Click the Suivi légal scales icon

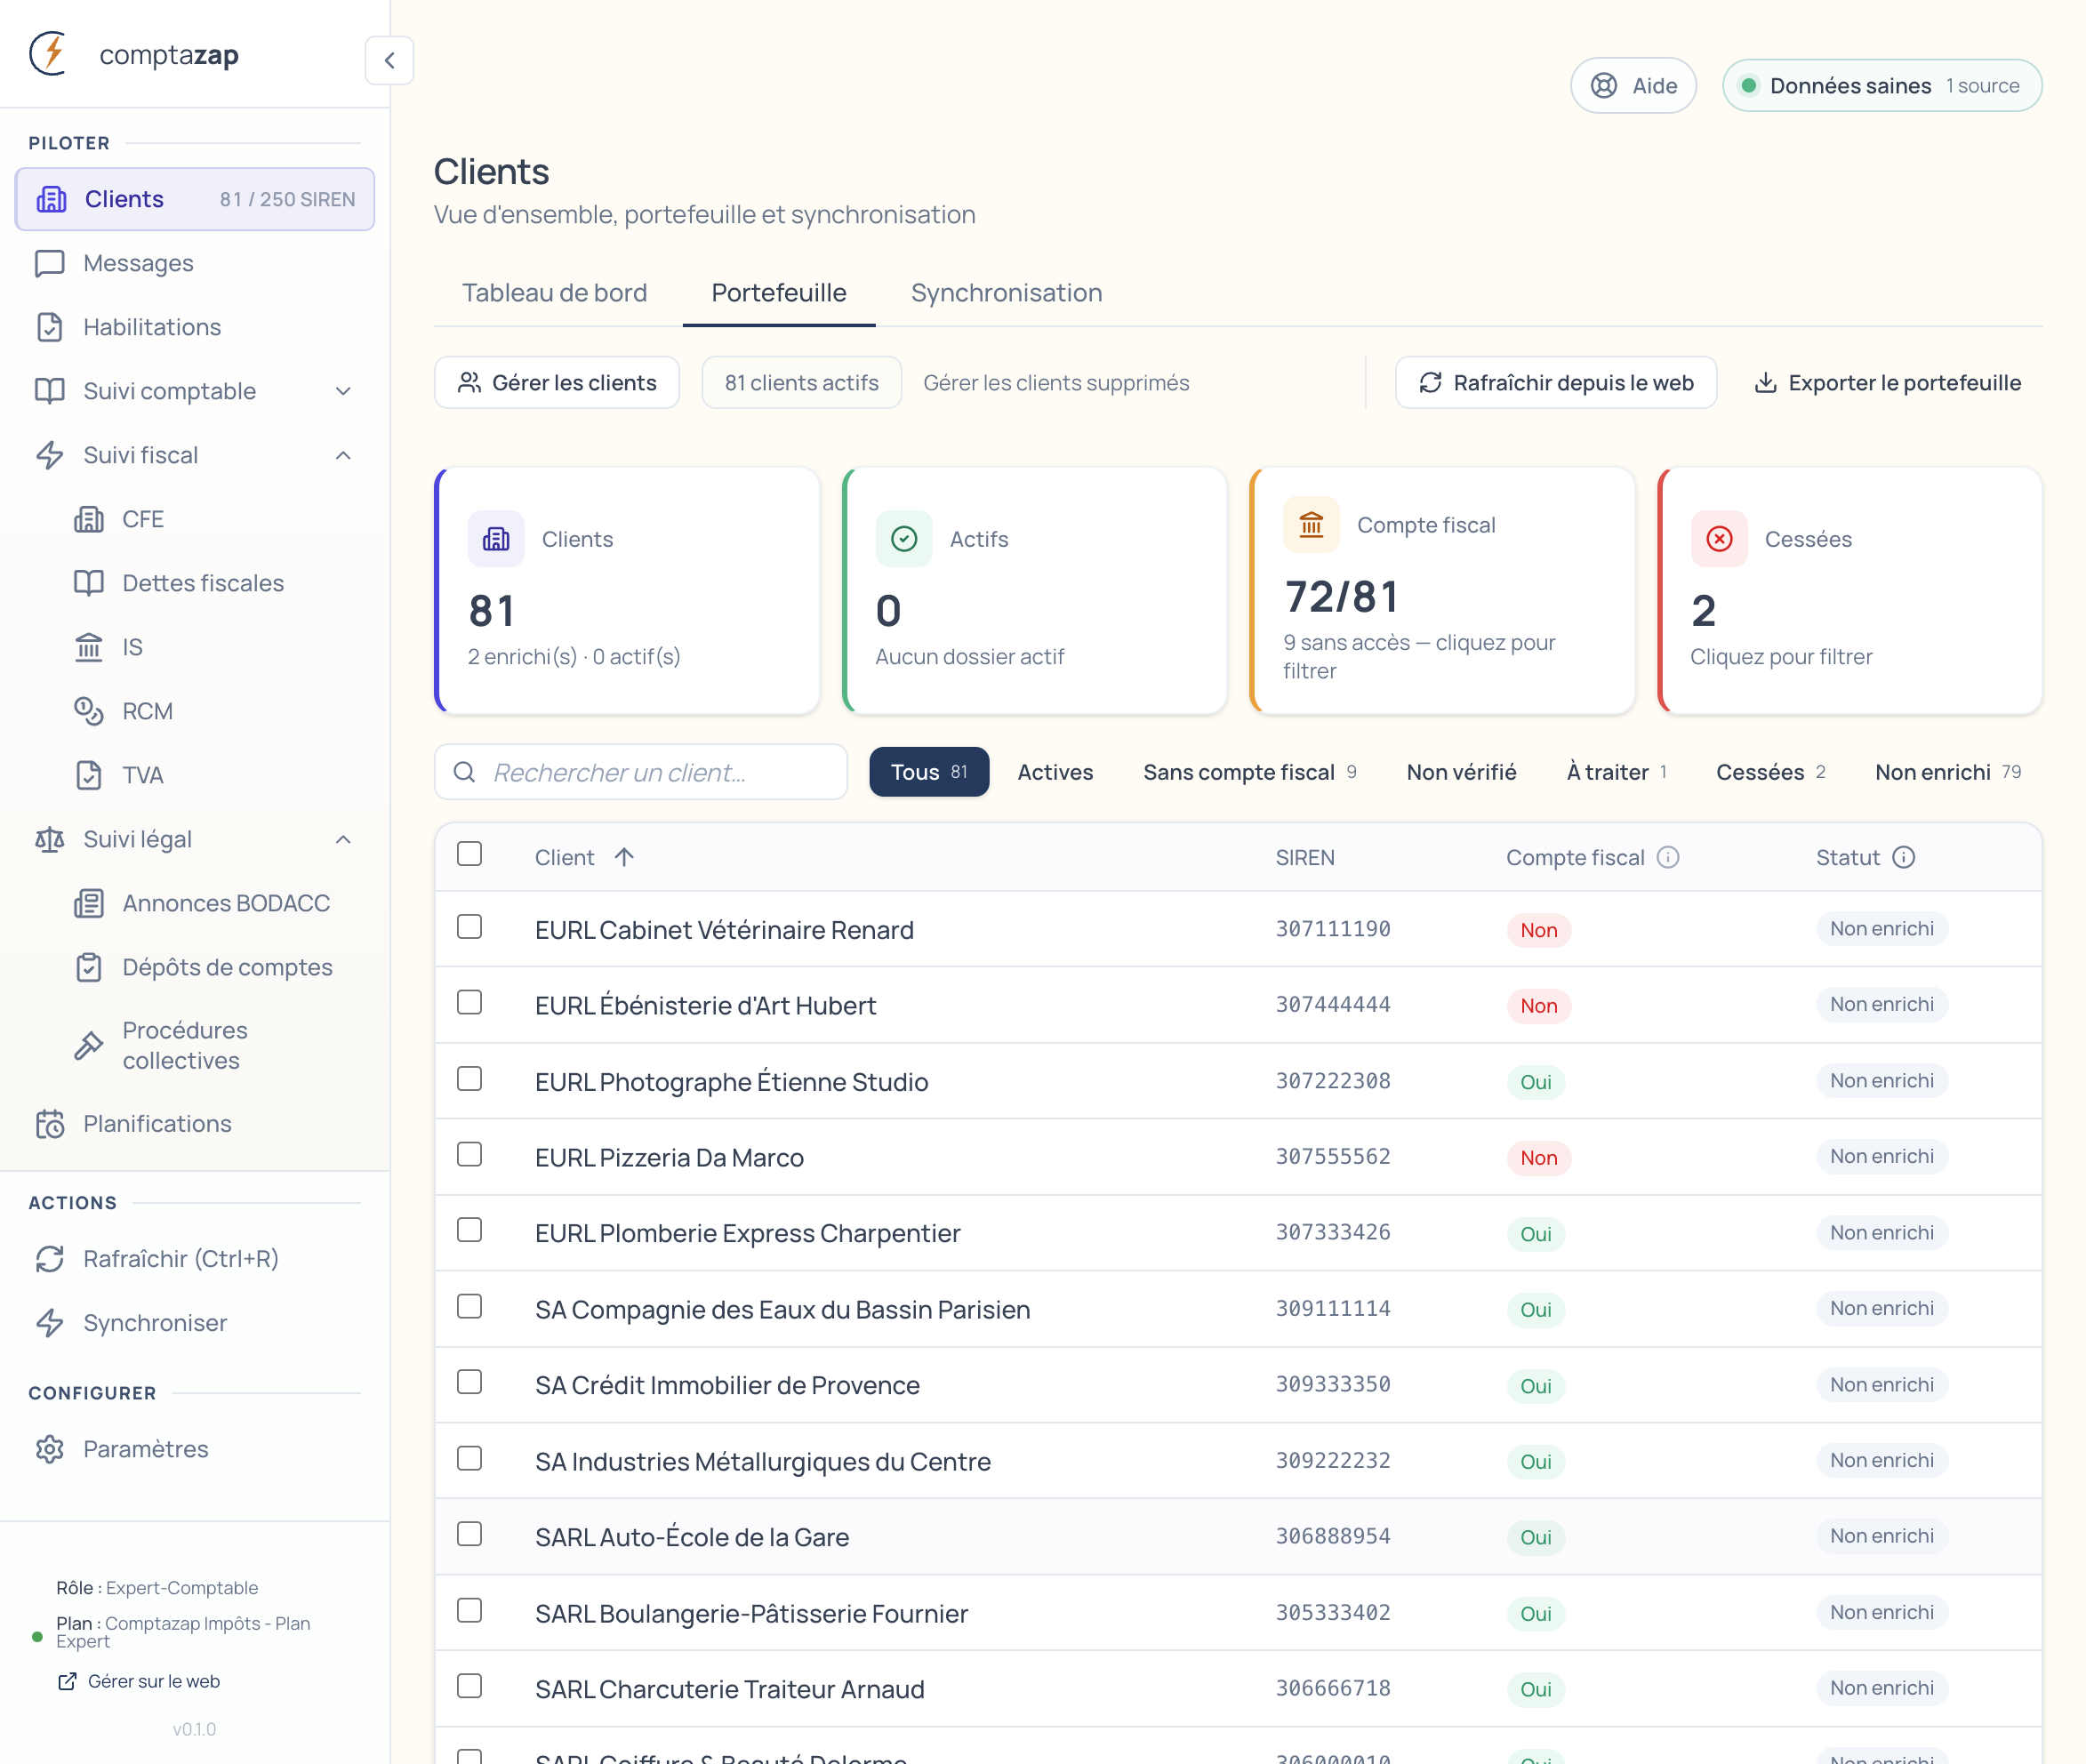50,839
